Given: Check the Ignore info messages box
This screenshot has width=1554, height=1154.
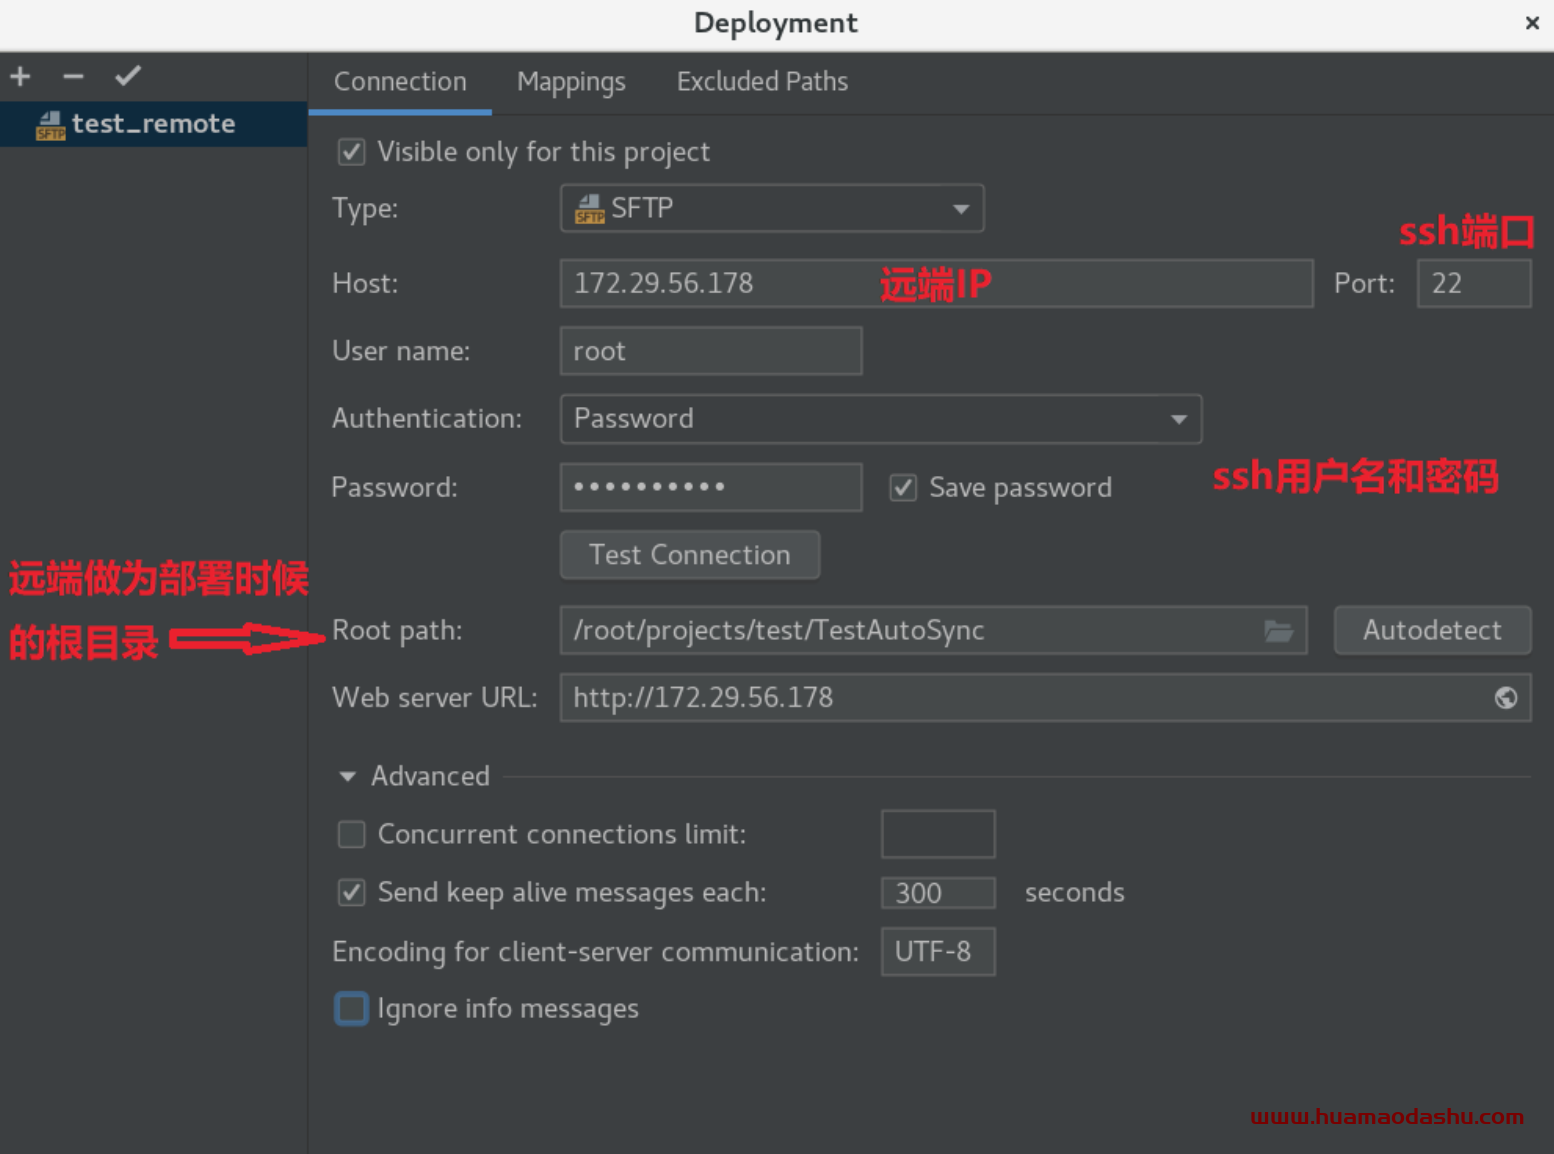Looking at the screenshot, I should click(351, 1009).
